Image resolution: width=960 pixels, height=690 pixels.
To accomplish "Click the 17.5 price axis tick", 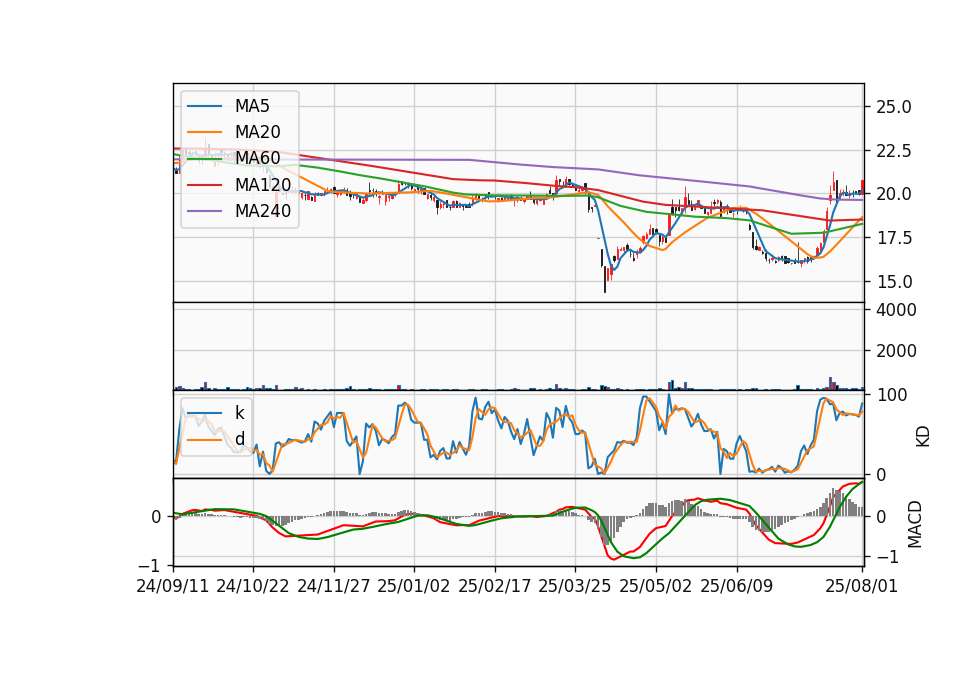I will click(x=894, y=238).
